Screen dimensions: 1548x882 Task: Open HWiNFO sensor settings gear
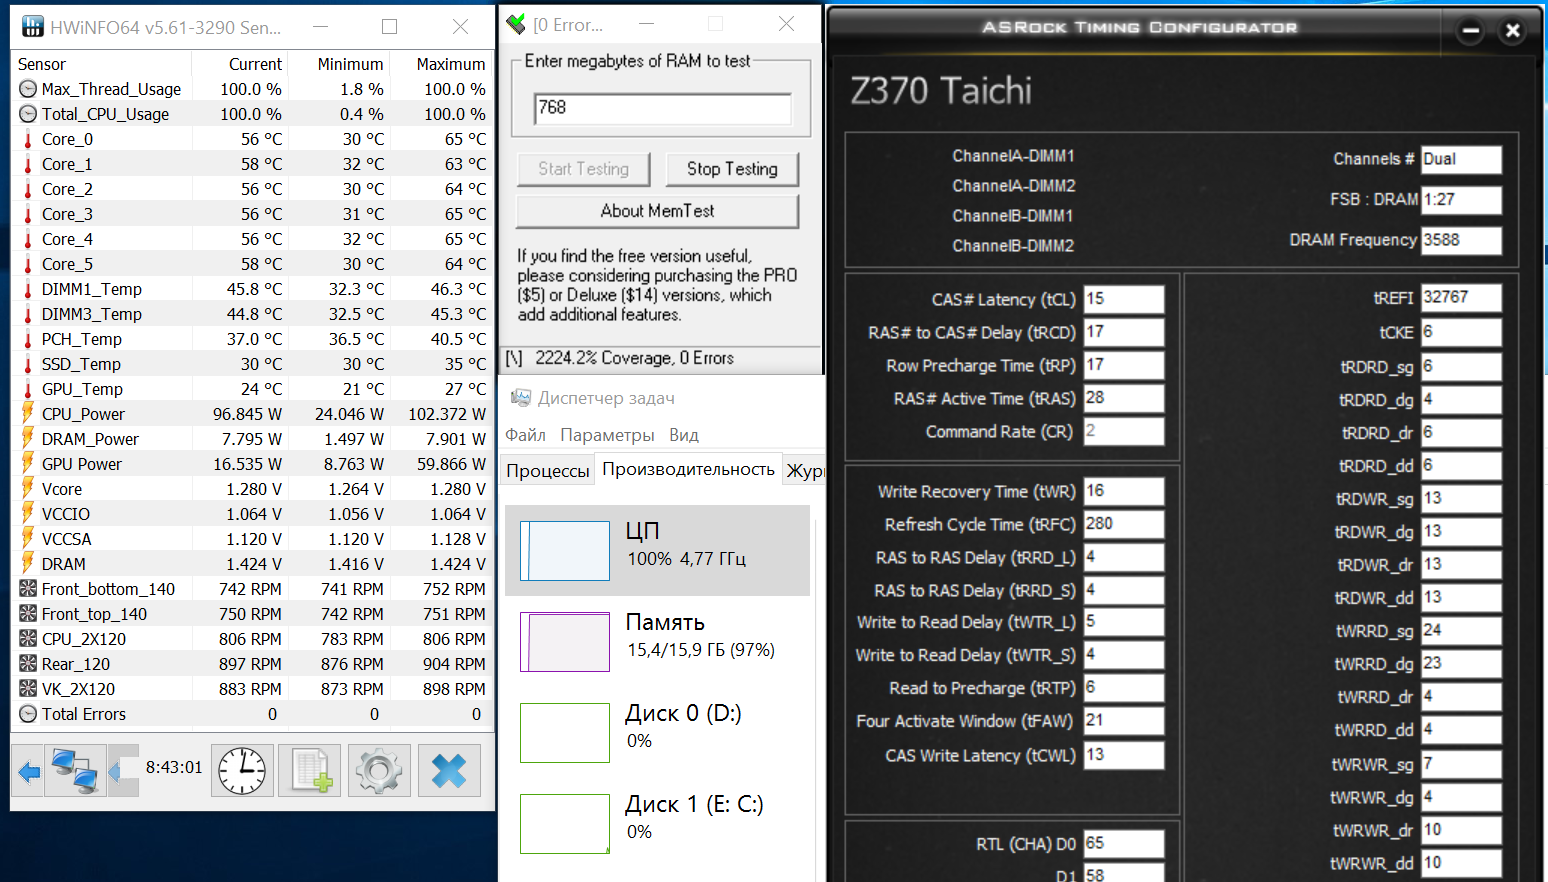pyautogui.click(x=378, y=771)
